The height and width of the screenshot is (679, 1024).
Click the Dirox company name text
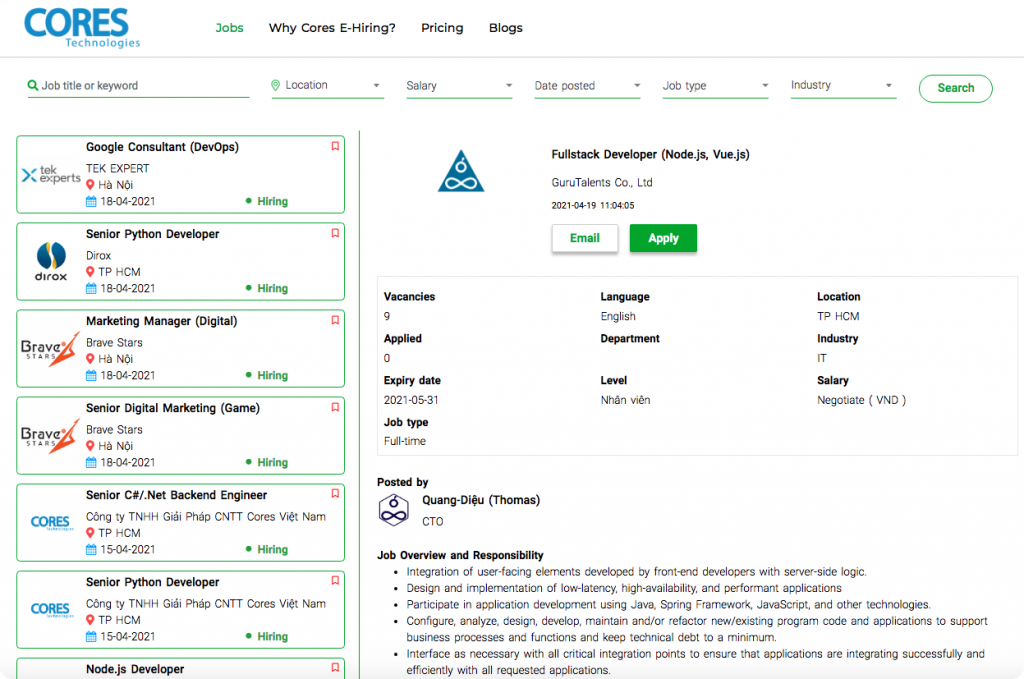98,255
